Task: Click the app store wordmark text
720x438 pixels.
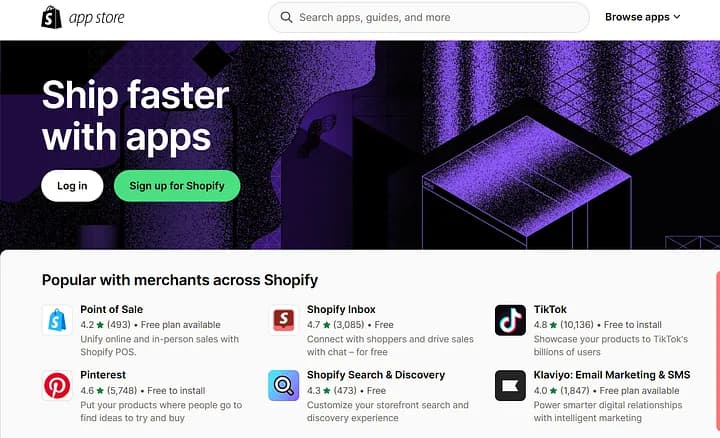Action: [x=96, y=18]
